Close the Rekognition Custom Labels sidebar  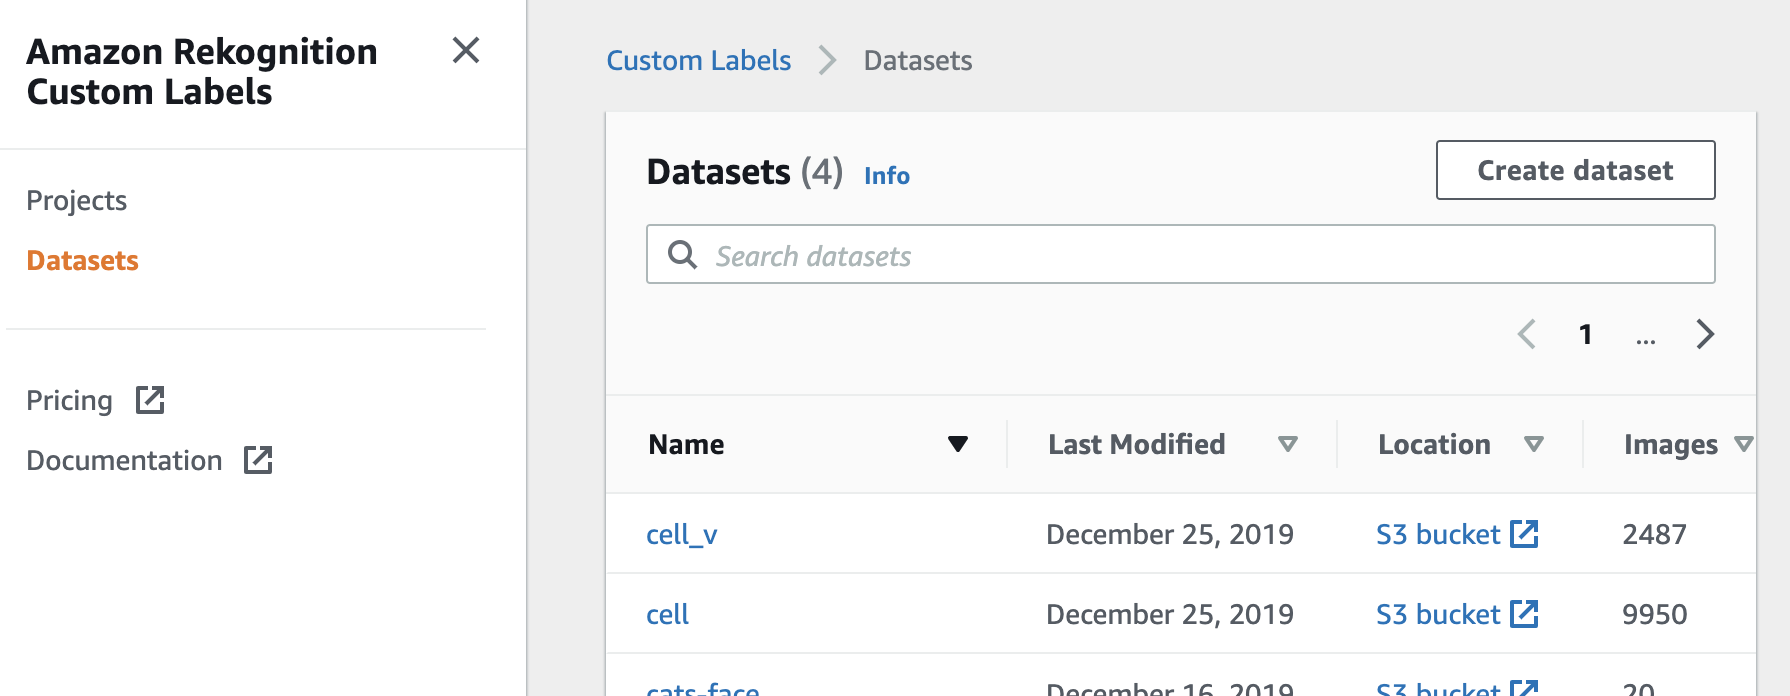click(466, 50)
